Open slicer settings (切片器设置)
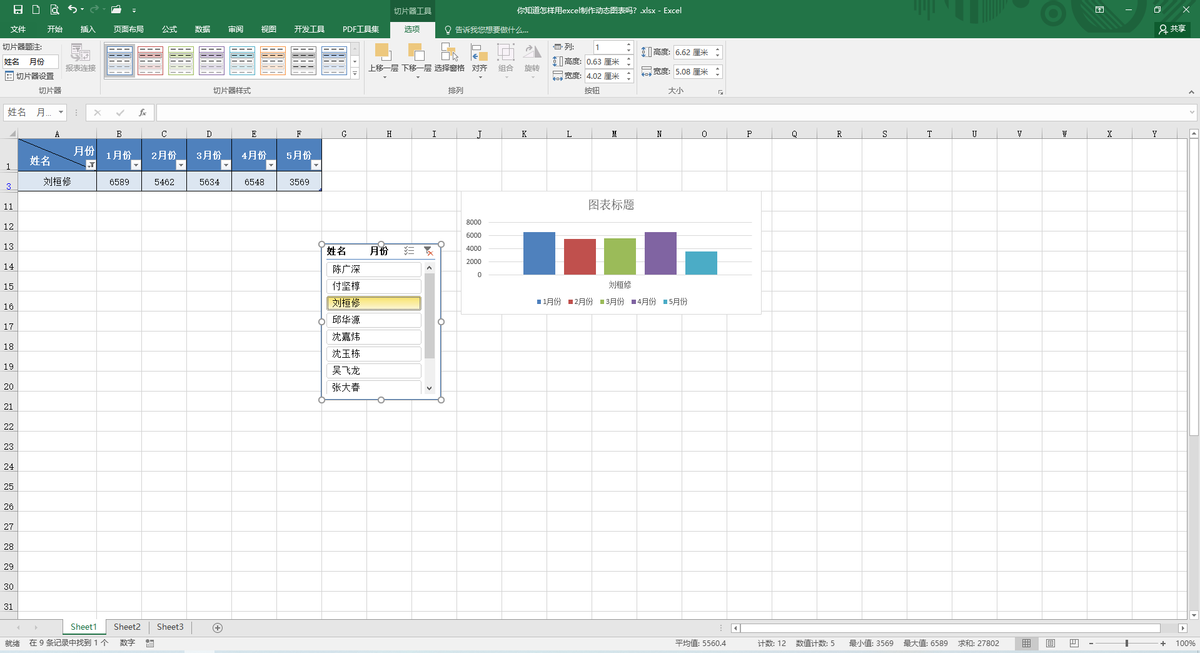This screenshot has height=653, width=1200. [29, 76]
